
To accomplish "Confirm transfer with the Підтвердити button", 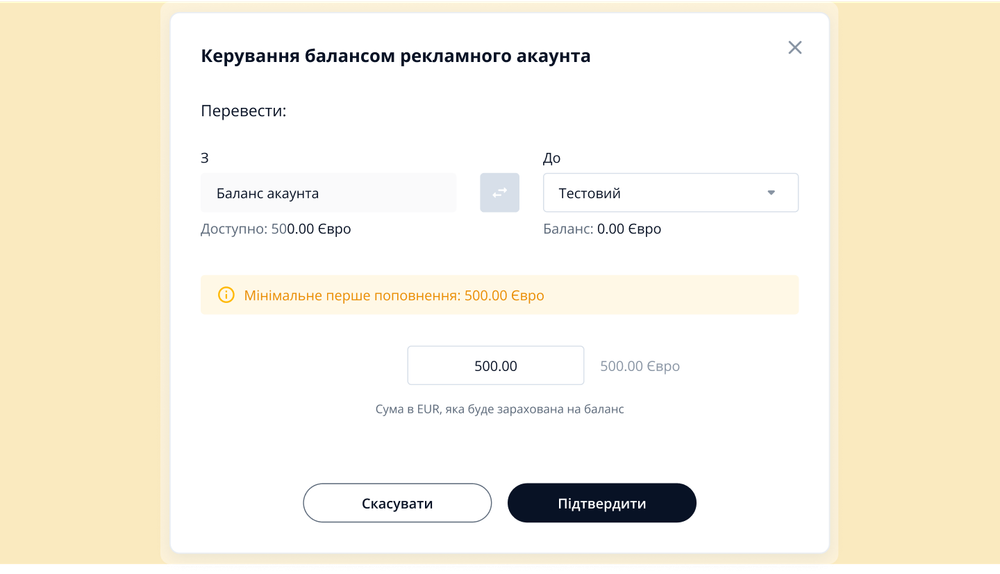I will point(601,503).
